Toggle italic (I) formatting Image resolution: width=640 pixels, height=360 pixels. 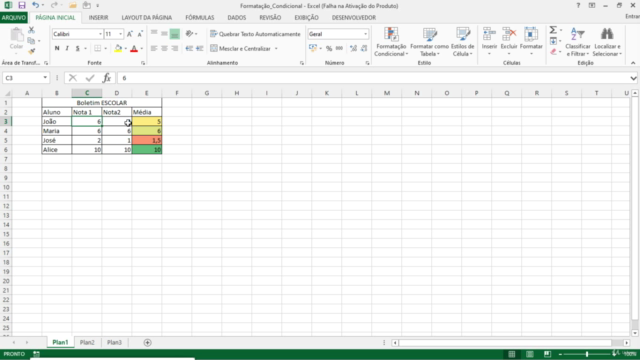tap(67, 48)
